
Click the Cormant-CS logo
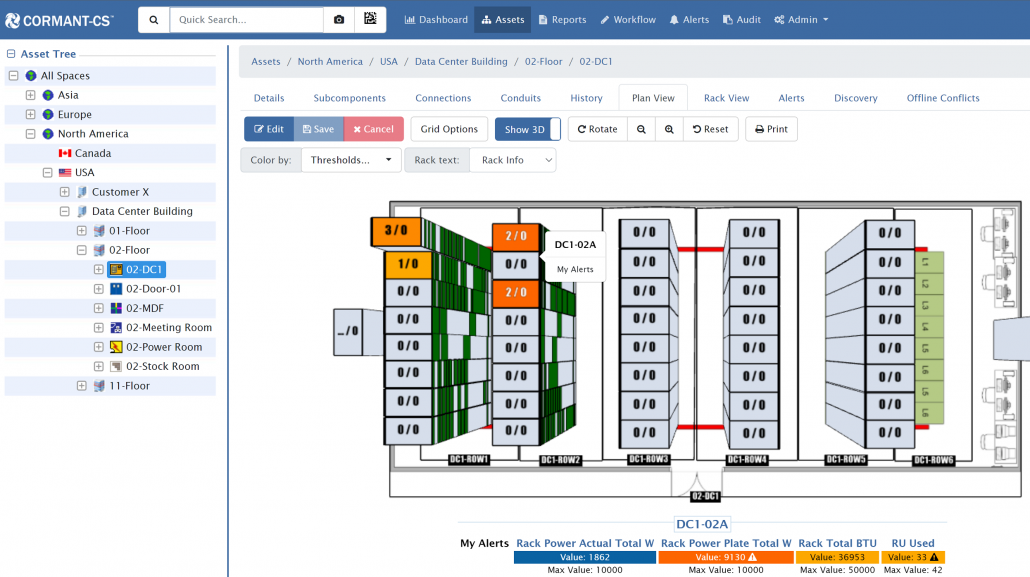click(59, 19)
